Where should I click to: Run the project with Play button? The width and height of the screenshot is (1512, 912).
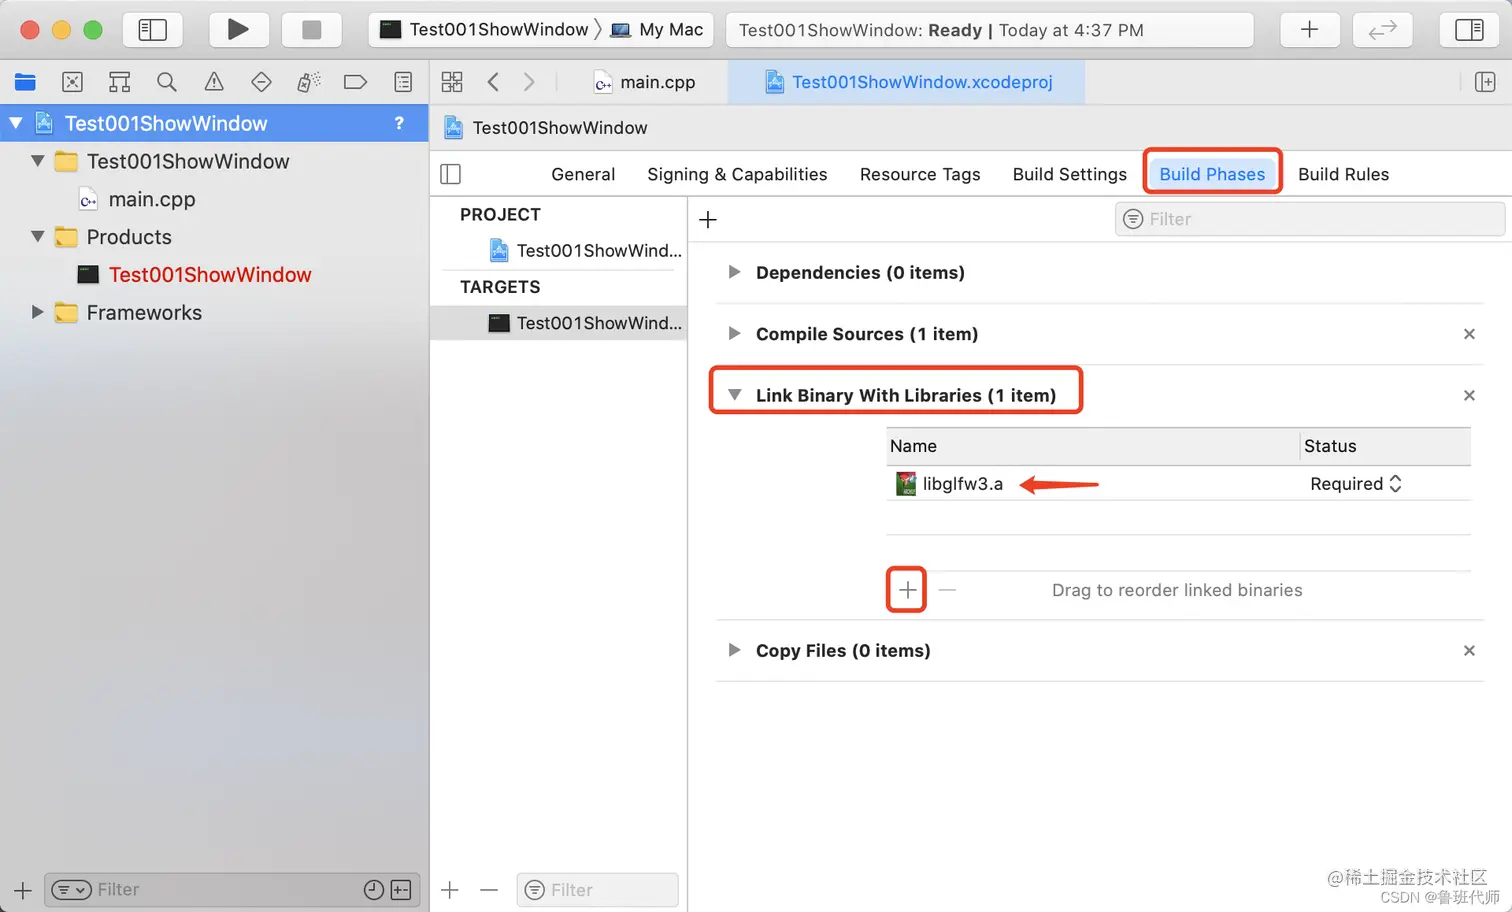(237, 30)
